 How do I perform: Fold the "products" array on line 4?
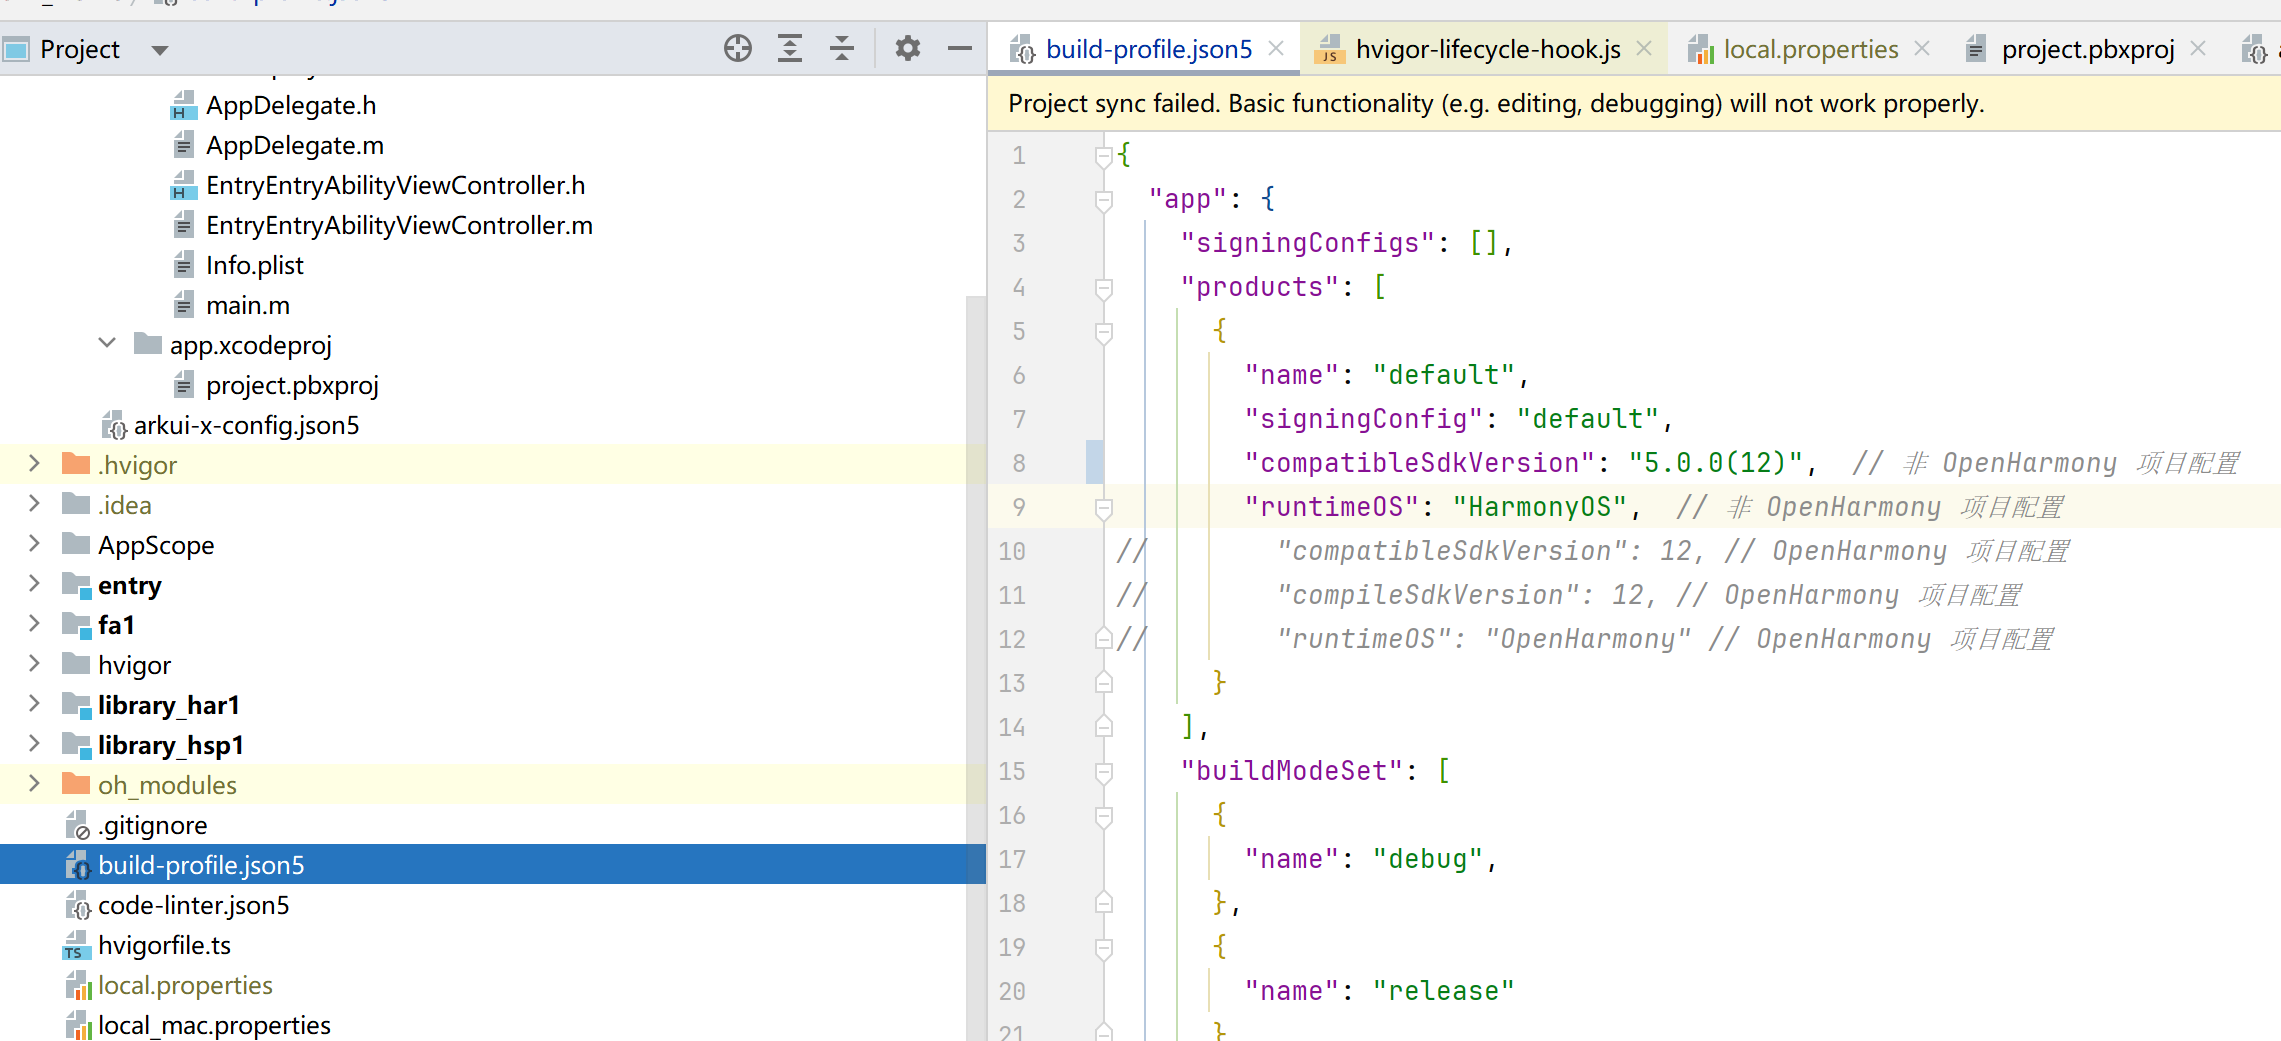(1103, 288)
